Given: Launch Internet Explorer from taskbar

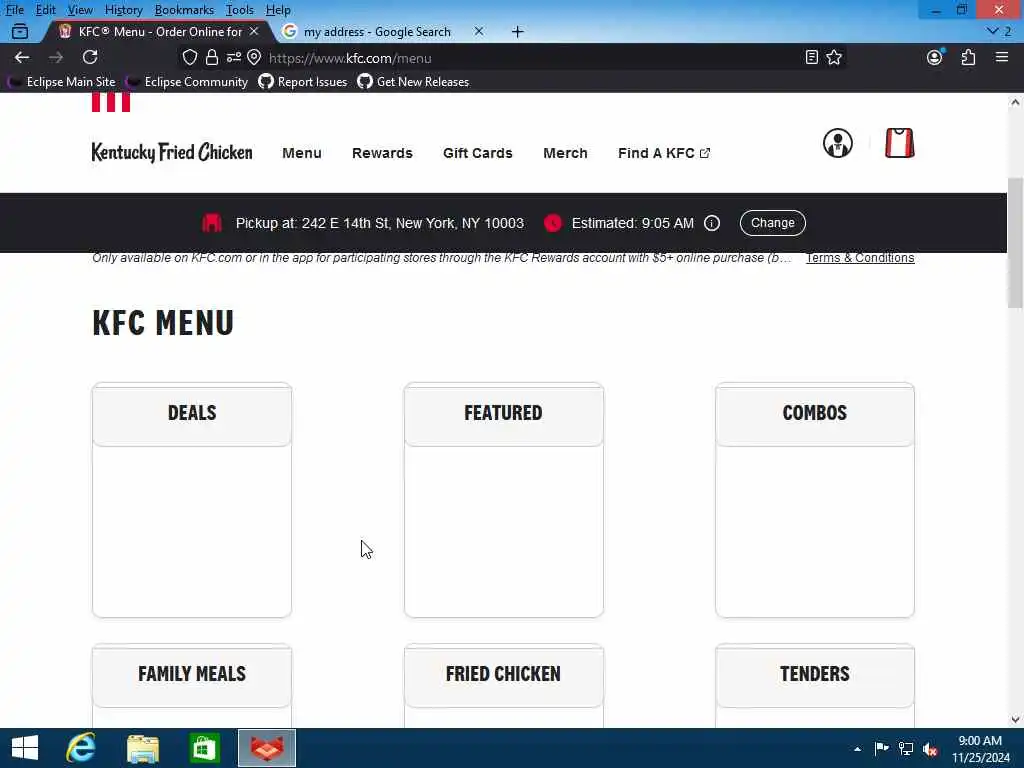Looking at the screenshot, I should click(81, 748).
